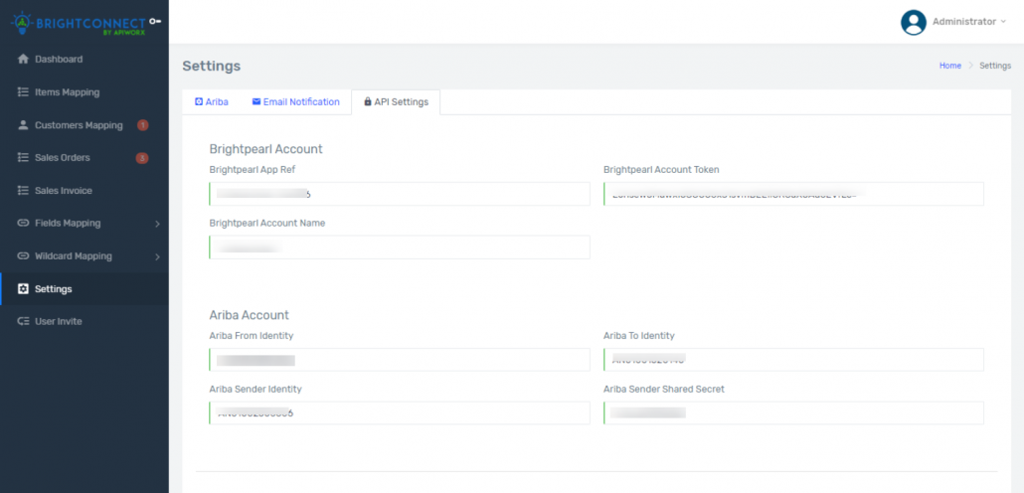Click the Brightpearl Account section heading
Image resolution: width=1024 pixels, height=493 pixels.
[x=266, y=149]
